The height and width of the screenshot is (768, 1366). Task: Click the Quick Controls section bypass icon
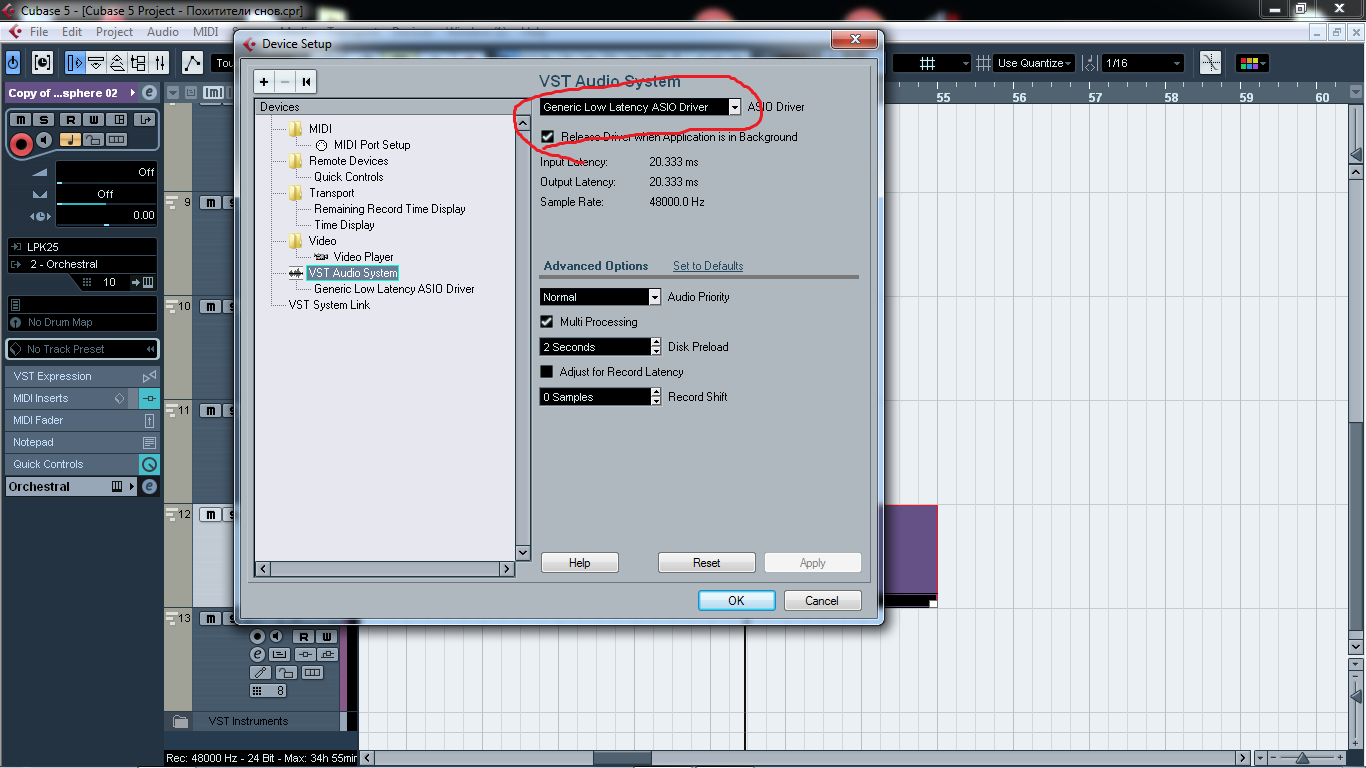pos(149,464)
